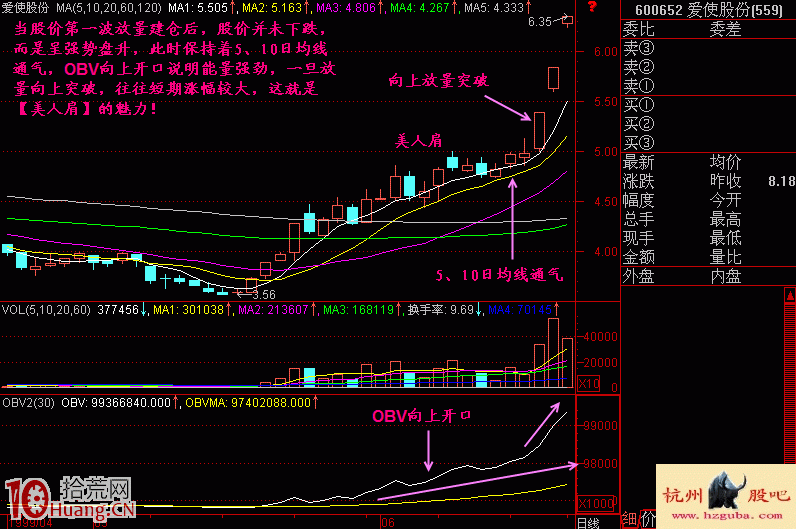Screen dimensions: 796x529
Task: Click the 均价 average price label
Action: click(x=725, y=162)
